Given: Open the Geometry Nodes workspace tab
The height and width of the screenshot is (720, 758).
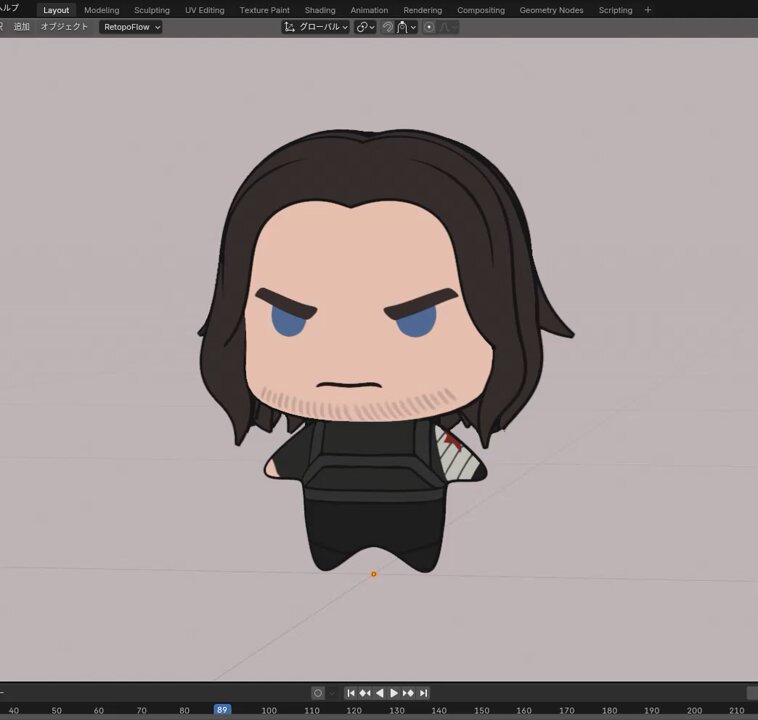Looking at the screenshot, I should [551, 10].
